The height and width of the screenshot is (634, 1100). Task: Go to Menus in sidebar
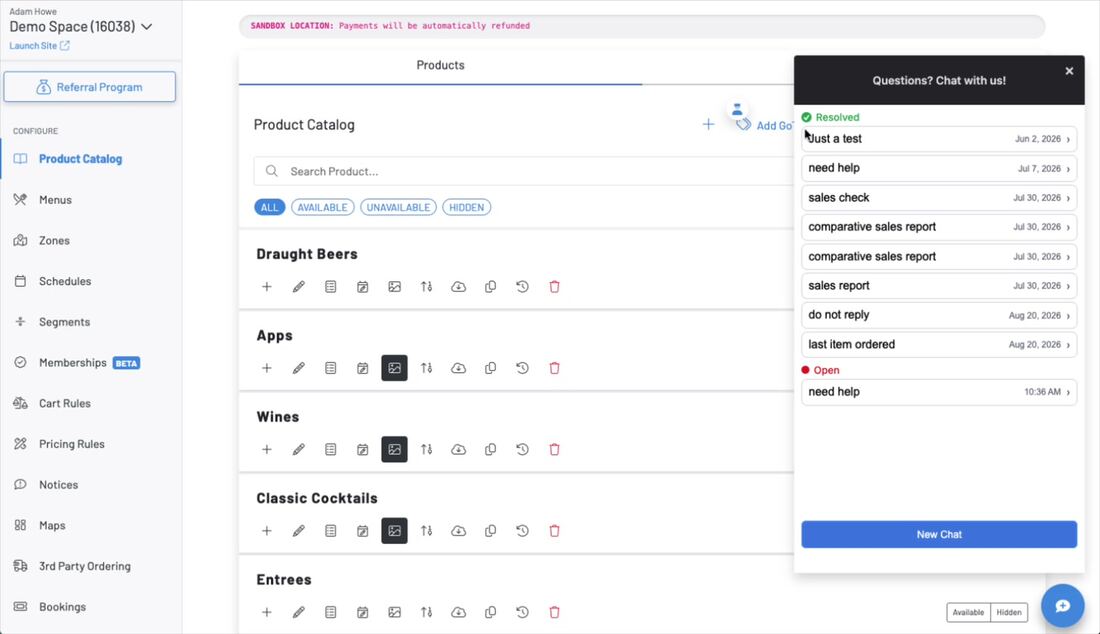55,200
